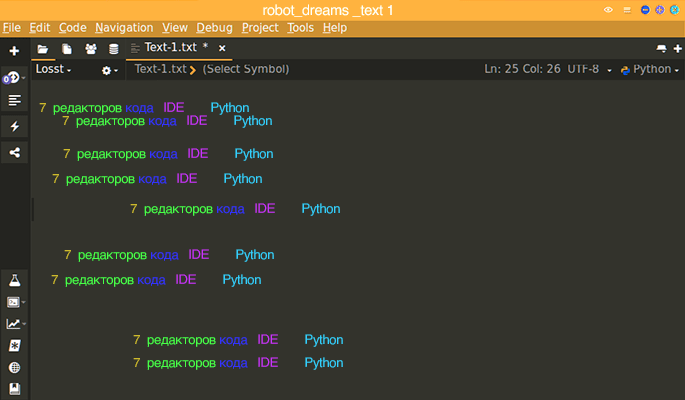Image resolution: width=685 pixels, height=400 pixels.
Task: Change language via the Python dropdown
Action: [649, 70]
